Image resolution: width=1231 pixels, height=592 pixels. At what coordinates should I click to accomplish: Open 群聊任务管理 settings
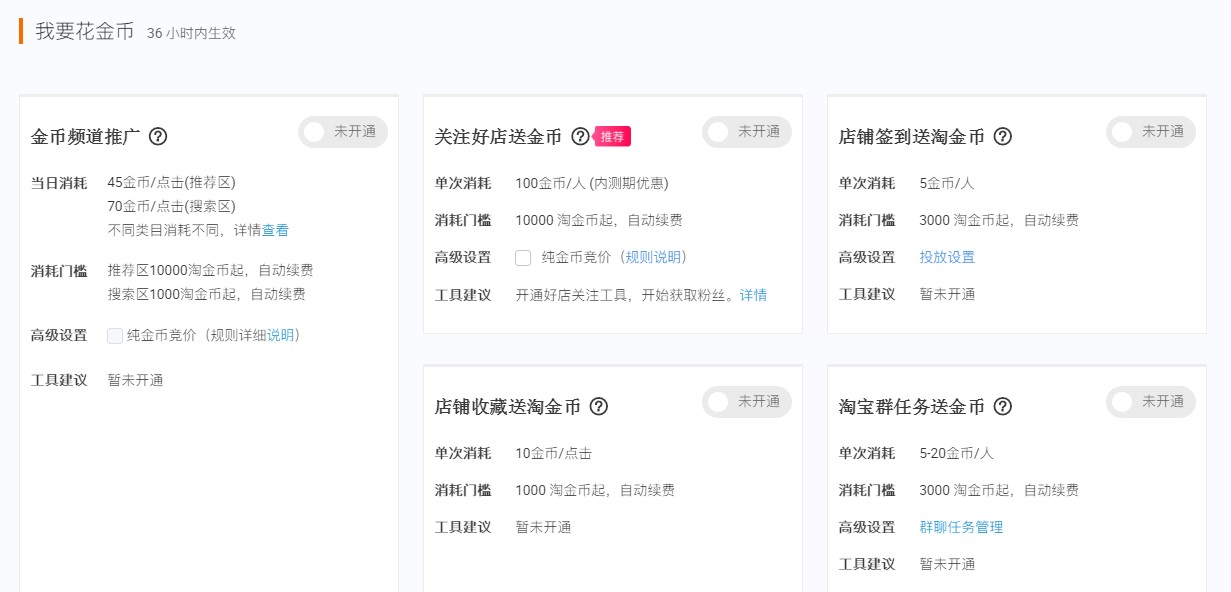click(961, 526)
